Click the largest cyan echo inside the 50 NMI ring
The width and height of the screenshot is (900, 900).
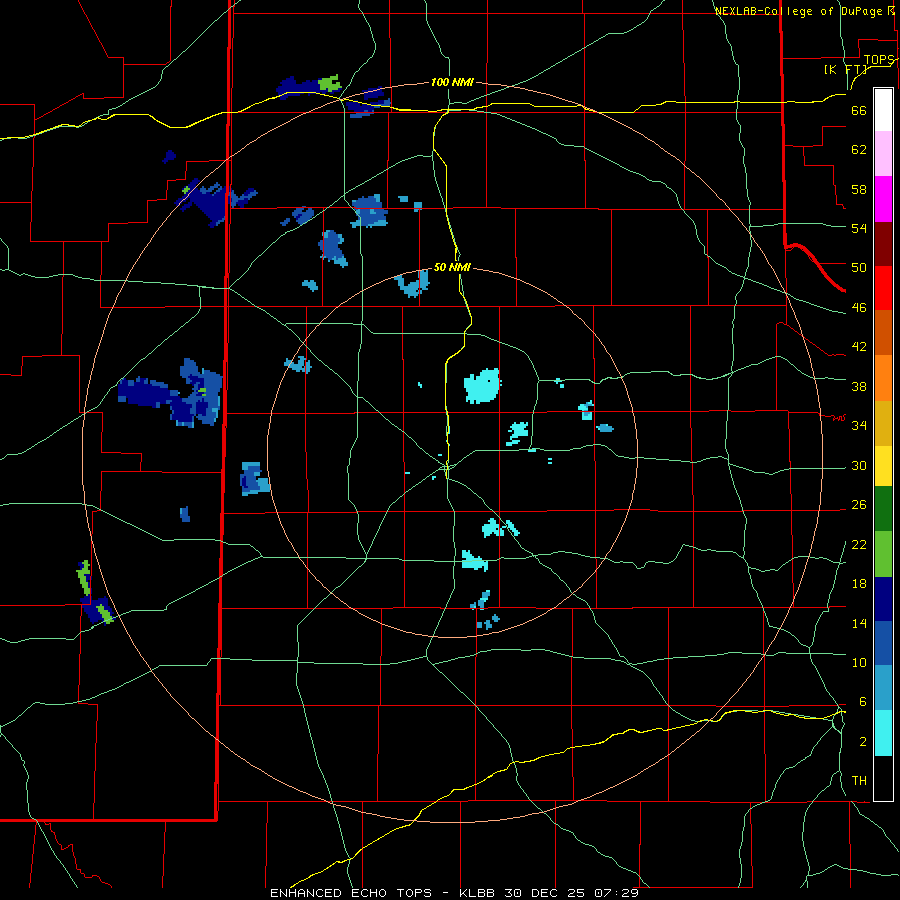pyautogui.click(x=482, y=386)
